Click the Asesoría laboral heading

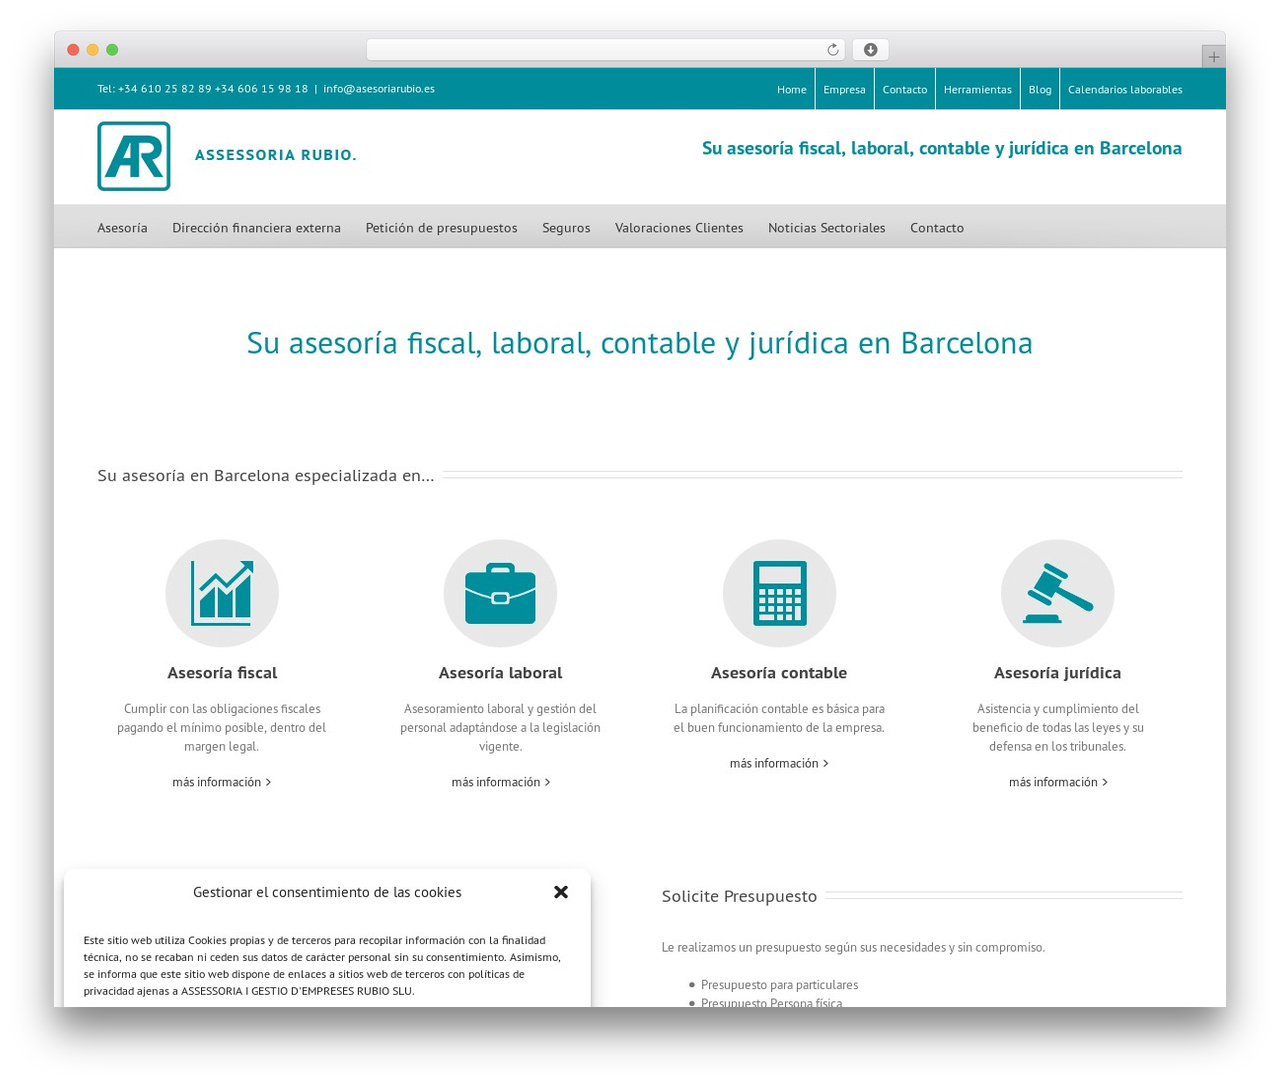(500, 673)
